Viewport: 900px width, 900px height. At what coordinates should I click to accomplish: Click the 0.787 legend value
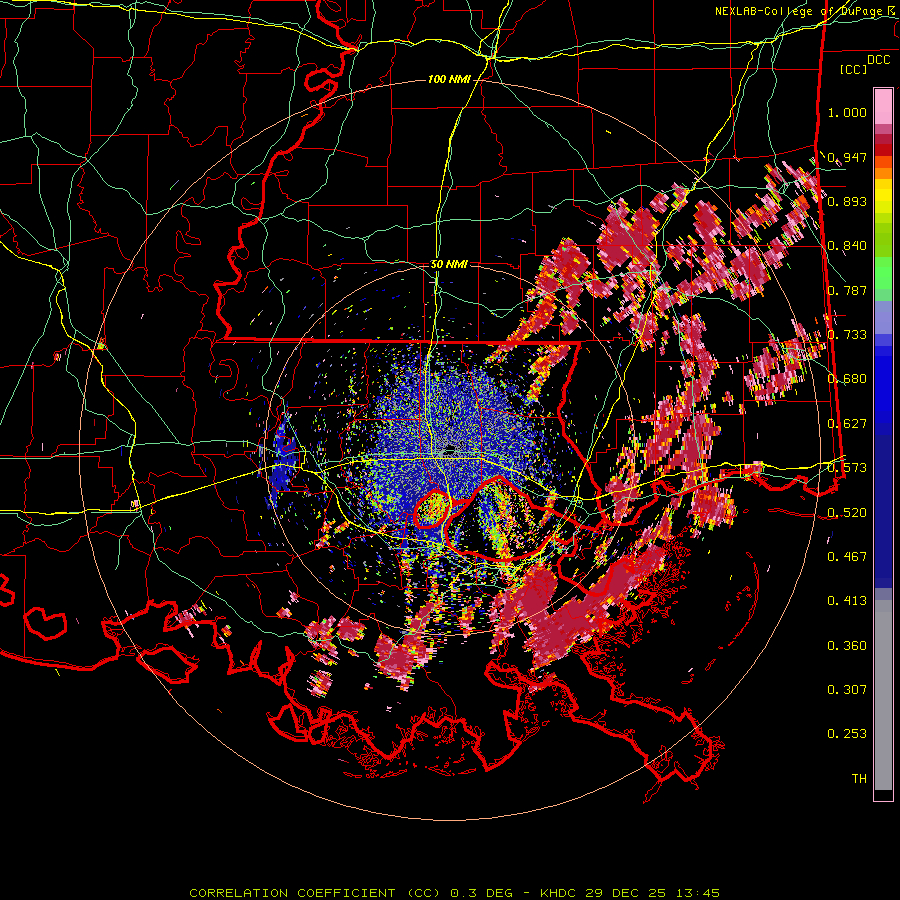click(x=847, y=290)
